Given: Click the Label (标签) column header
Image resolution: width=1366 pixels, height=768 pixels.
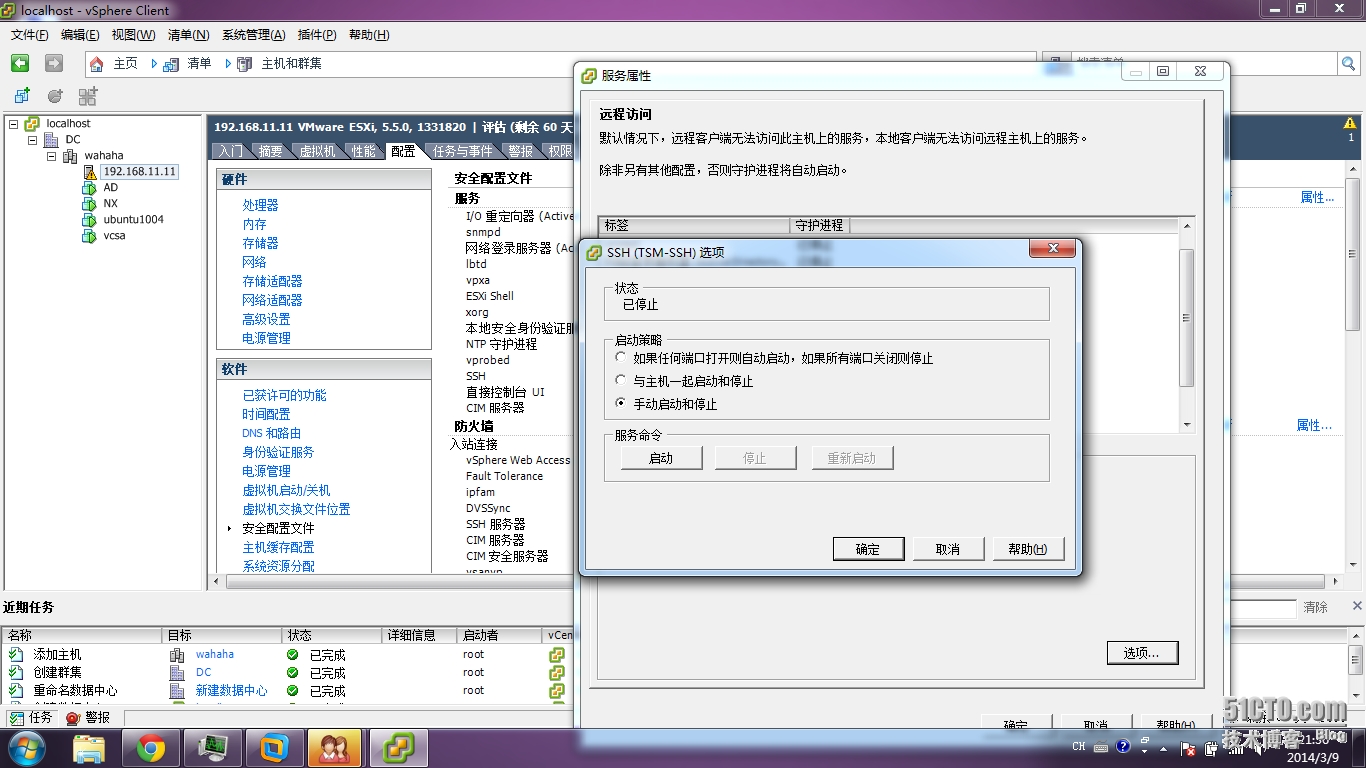Looking at the screenshot, I should (x=694, y=225).
